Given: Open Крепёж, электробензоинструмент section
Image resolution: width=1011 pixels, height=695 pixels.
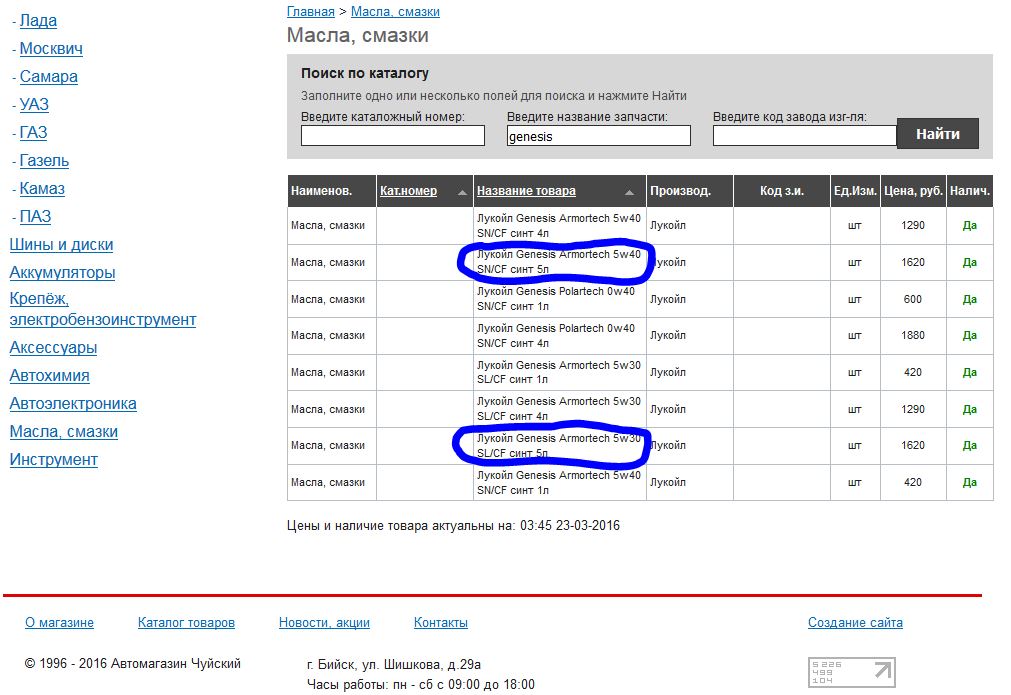Looking at the screenshot, I should point(103,309).
